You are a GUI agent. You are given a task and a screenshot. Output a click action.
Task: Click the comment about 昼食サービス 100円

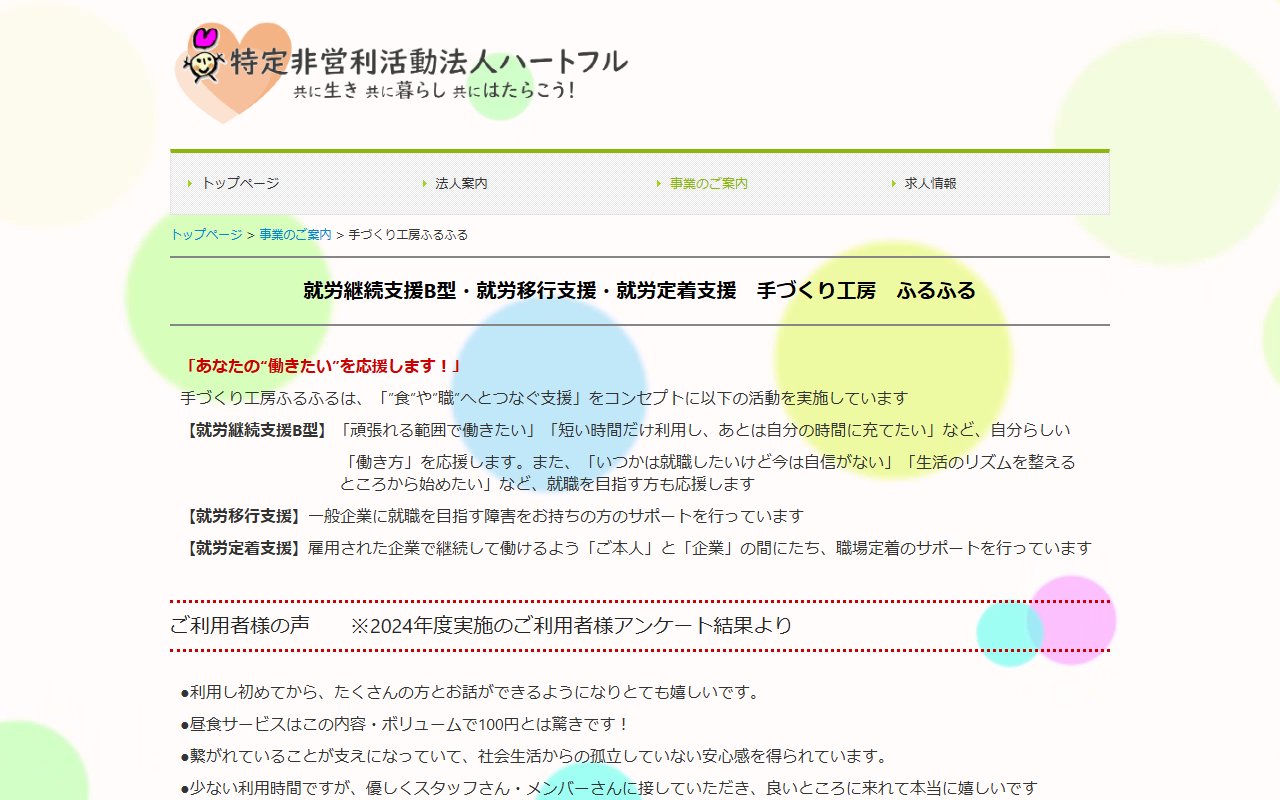pos(405,724)
